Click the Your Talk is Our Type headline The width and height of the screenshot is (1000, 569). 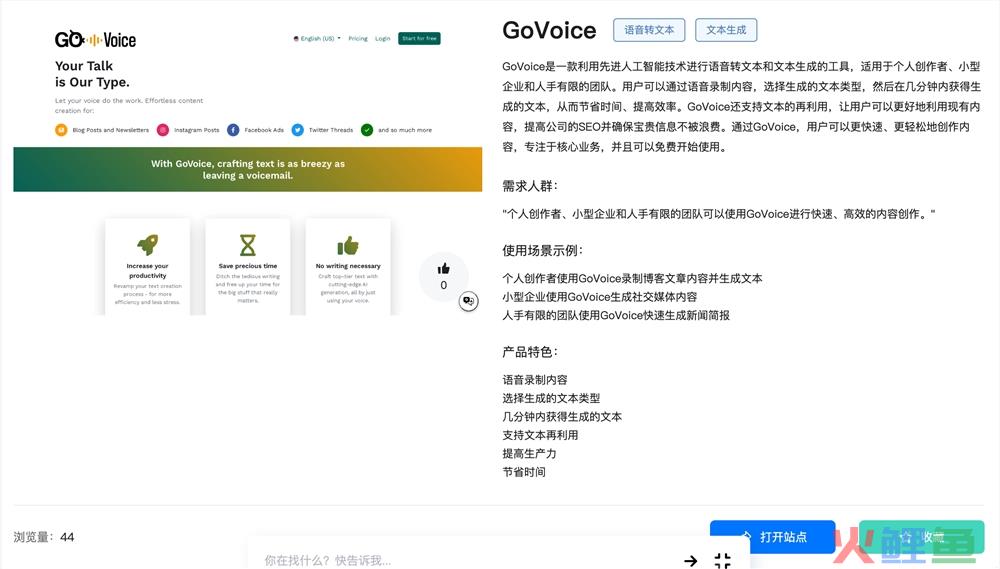point(92,74)
